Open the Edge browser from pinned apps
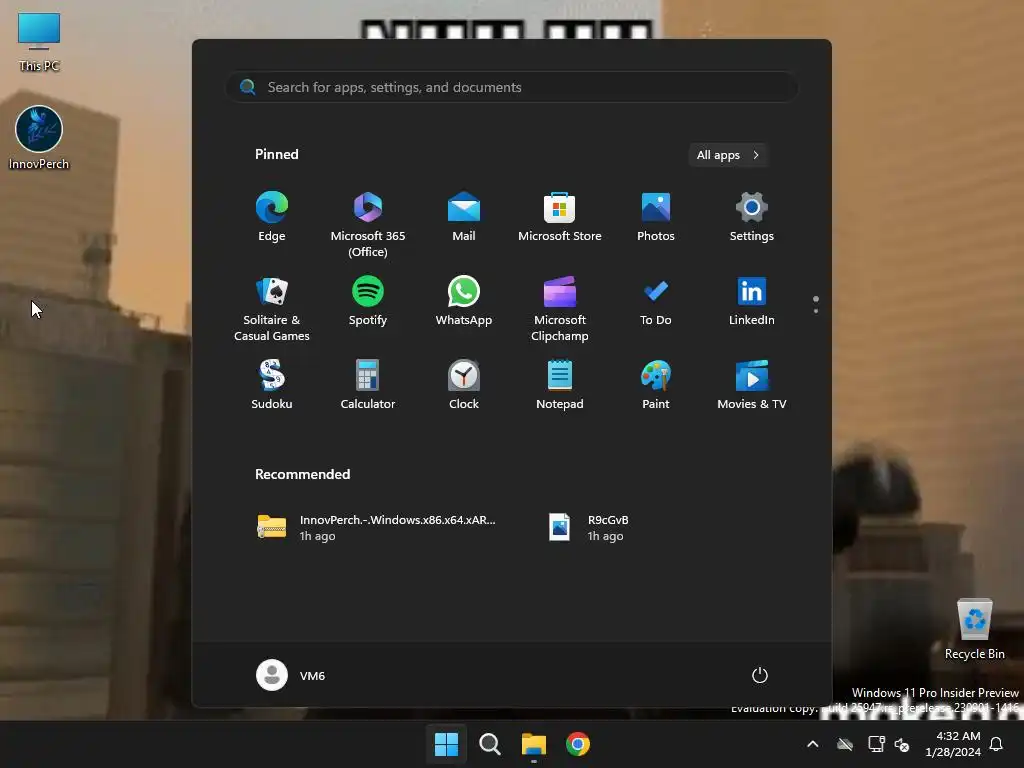Image resolution: width=1024 pixels, height=768 pixels. click(272, 217)
